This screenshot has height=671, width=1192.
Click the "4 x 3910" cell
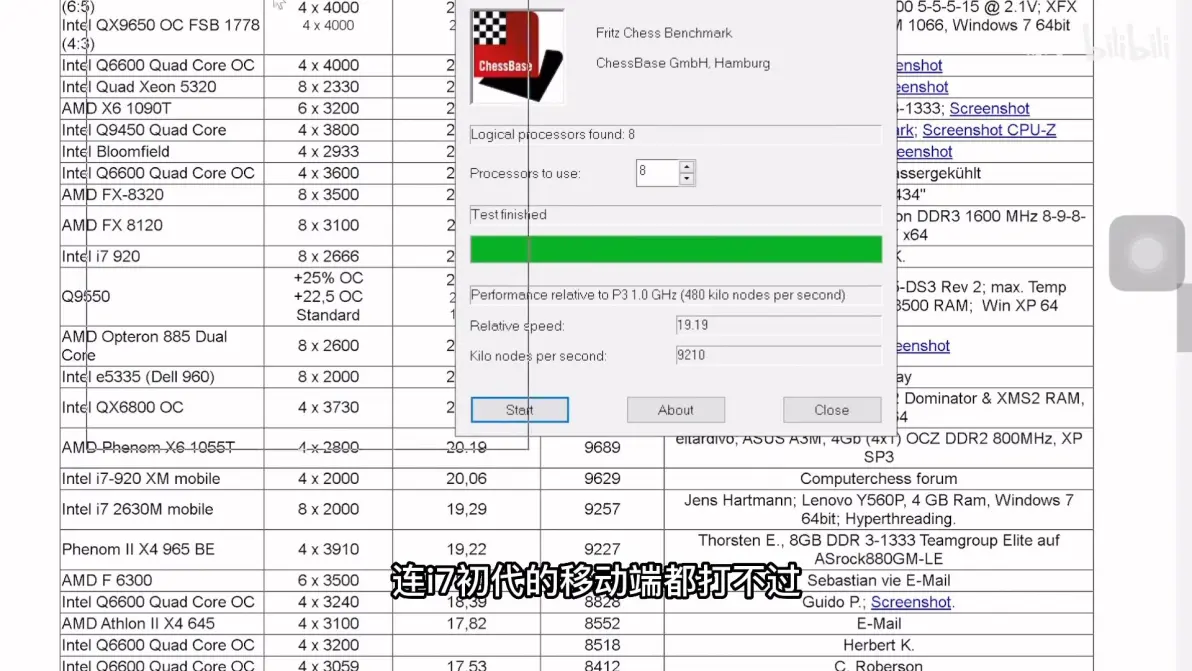coord(328,549)
